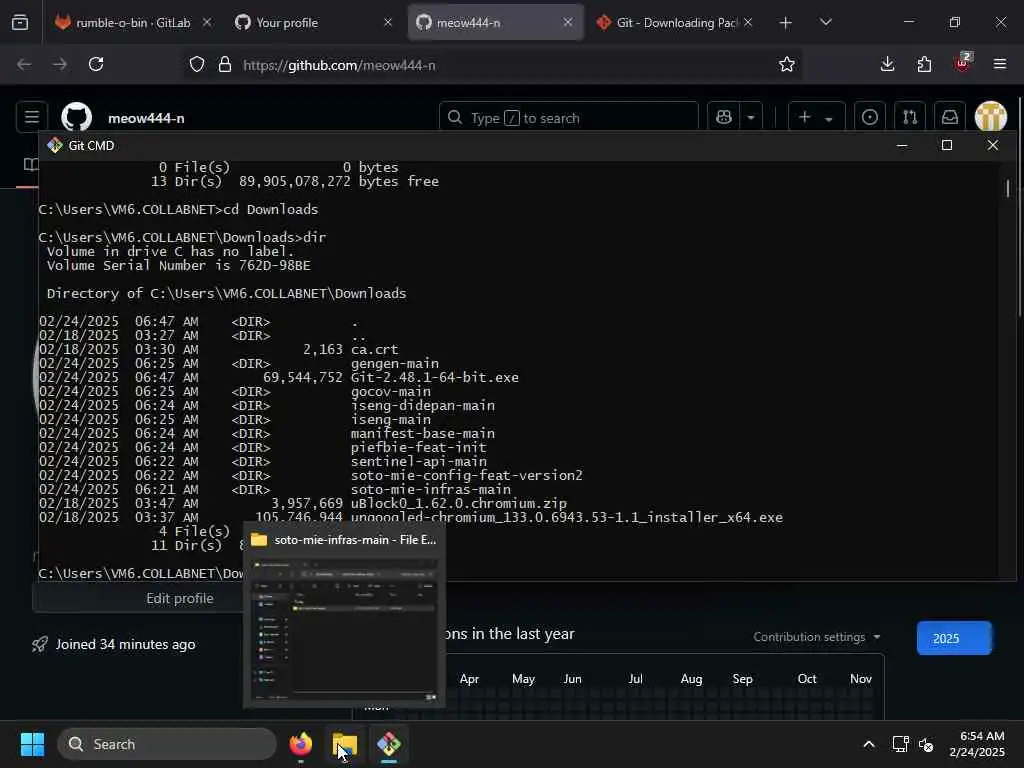Open muted volume tray icon
The width and height of the screenshot is (1024, 768).
tap(926, 744)
